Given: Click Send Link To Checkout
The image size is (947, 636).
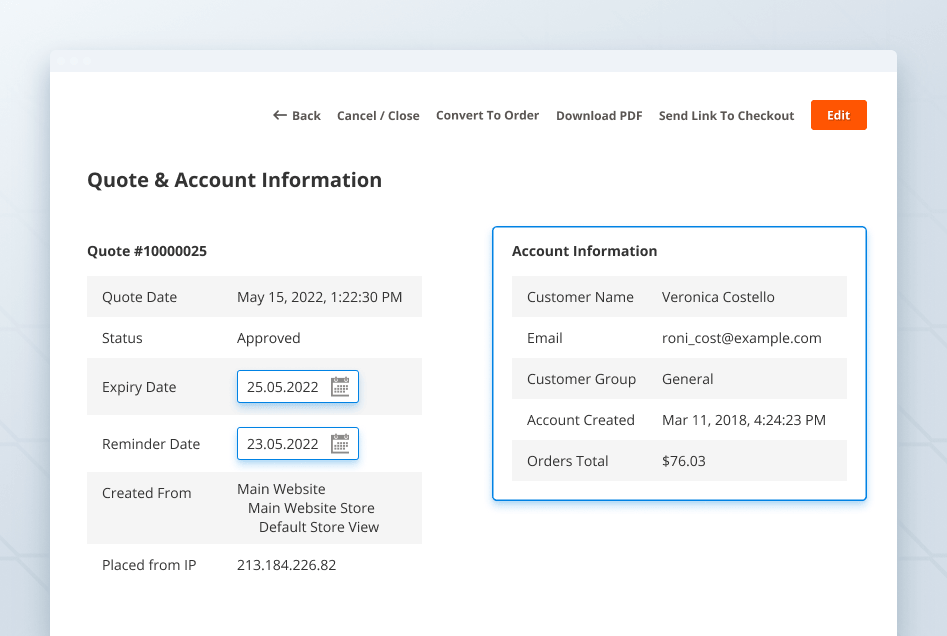Looking at the screenshot, I should [726, 115].
